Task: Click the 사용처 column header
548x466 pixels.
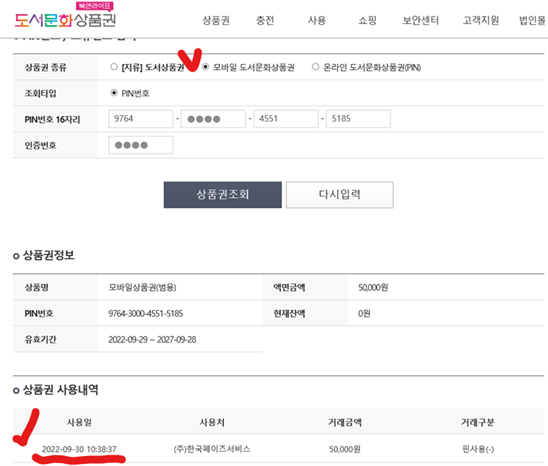Action: pyautogui.click(x=212, y=422)
